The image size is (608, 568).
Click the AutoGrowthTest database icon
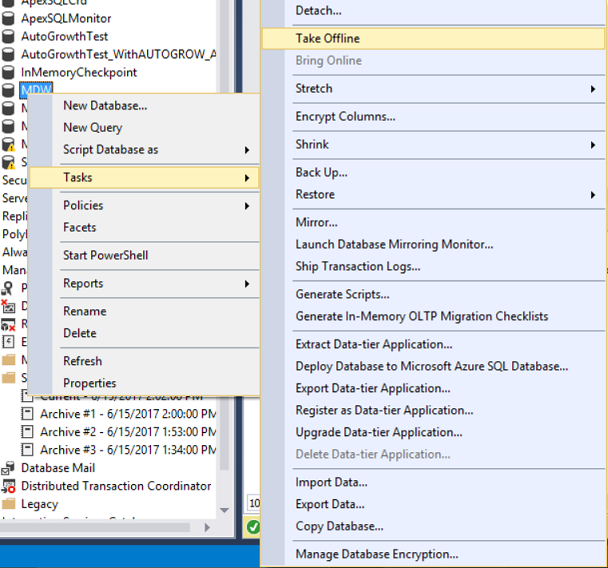(9, 36)
